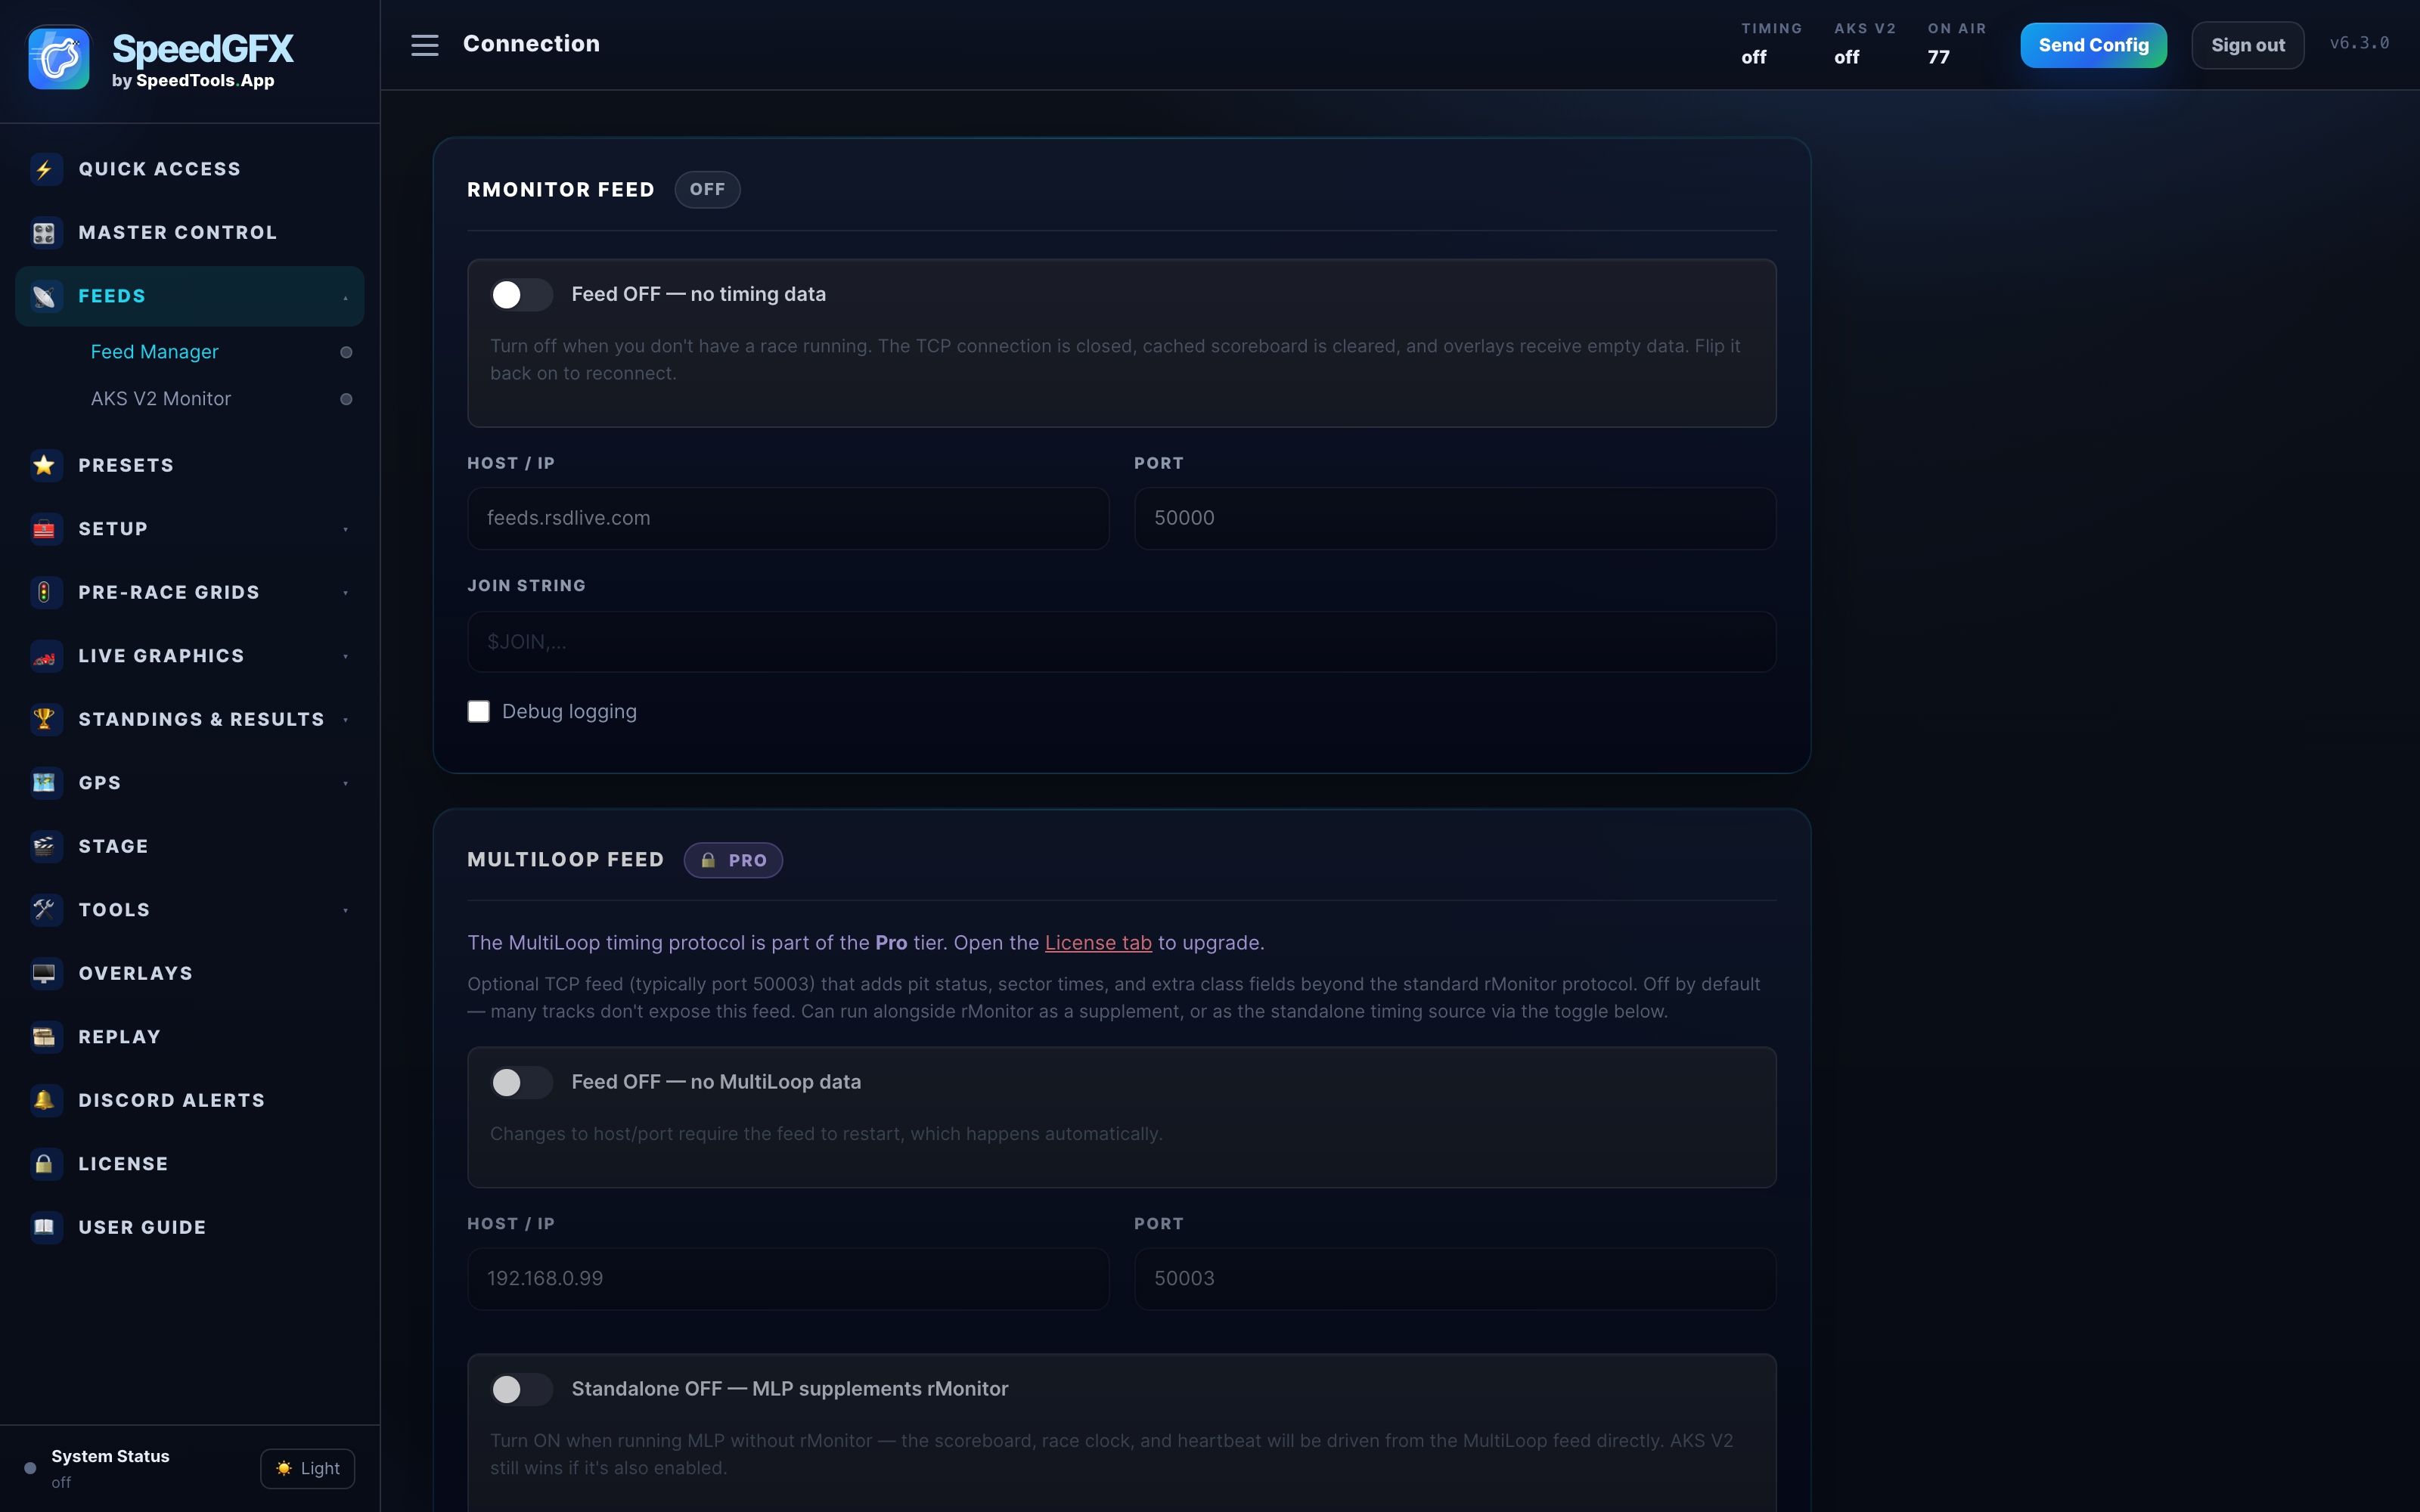Click the ON AIR 77 status
Screen dimensions: 2420x1512
[1957, 44]
